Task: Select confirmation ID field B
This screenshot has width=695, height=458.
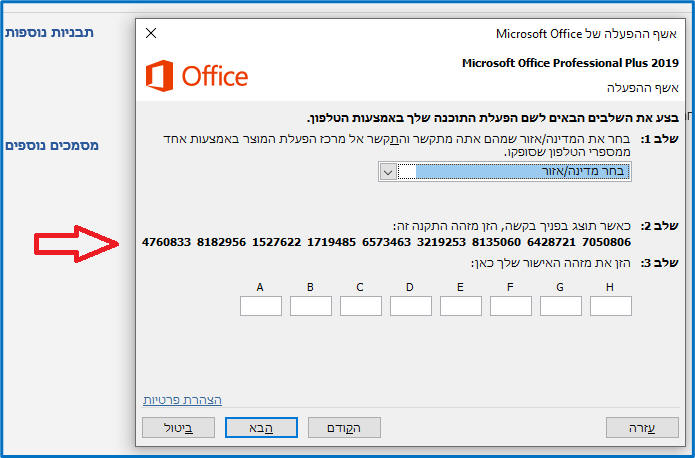Action: [x=311, y=306]
